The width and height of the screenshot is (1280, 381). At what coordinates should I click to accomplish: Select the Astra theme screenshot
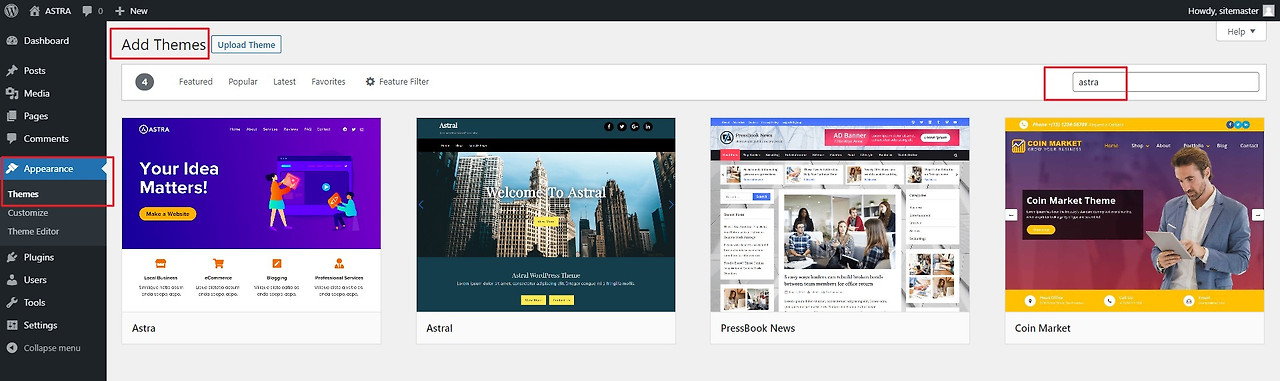[251, 214]
